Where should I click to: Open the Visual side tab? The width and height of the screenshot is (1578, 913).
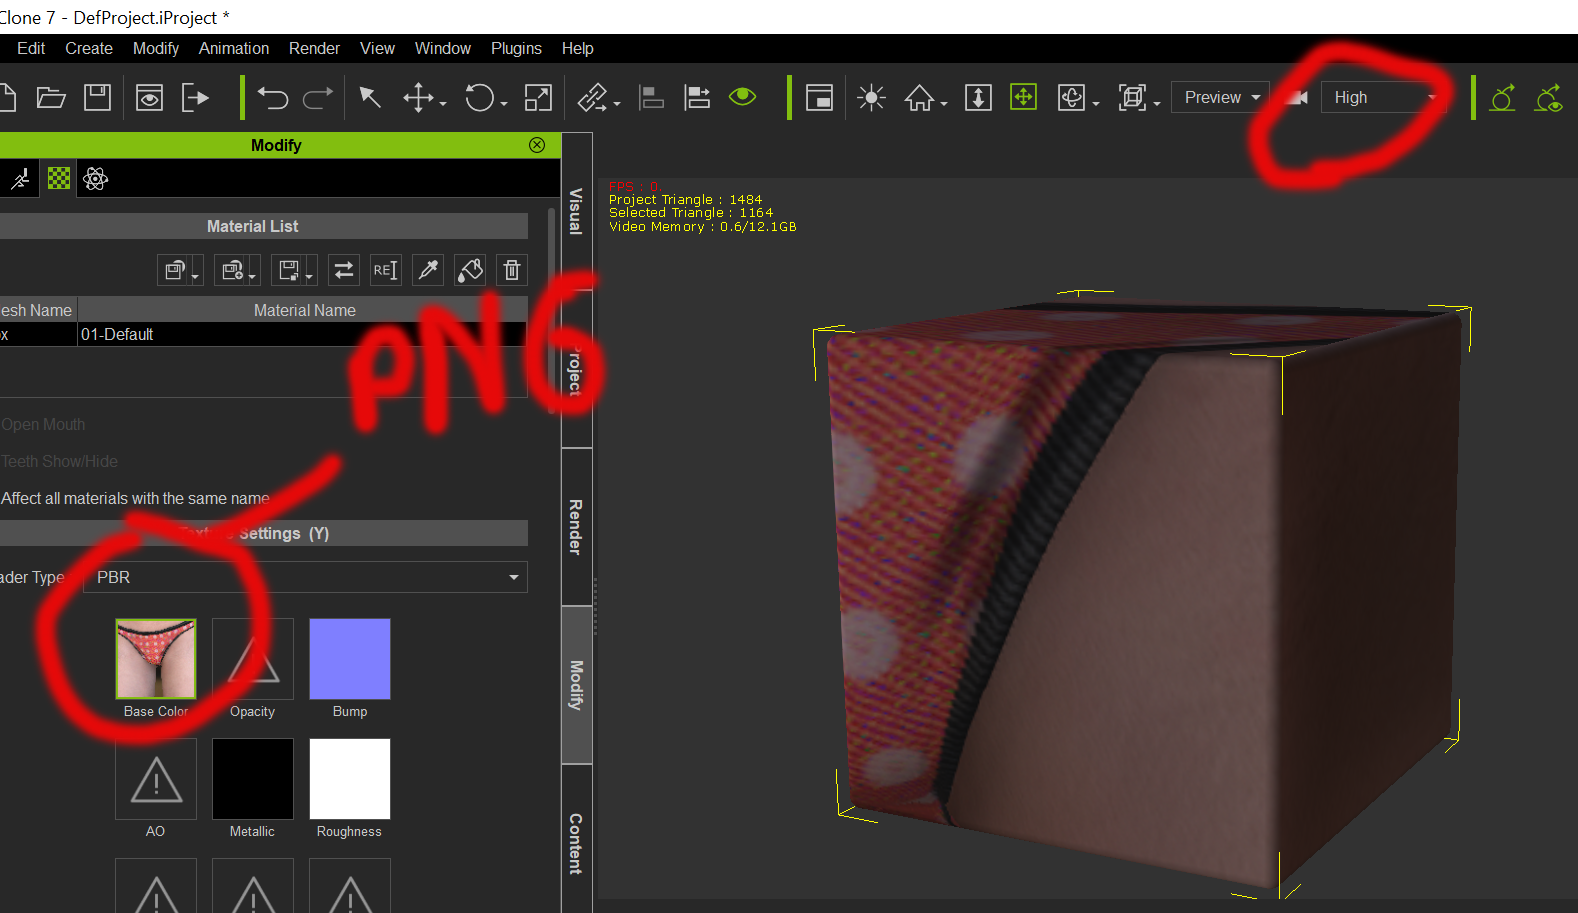577,211
